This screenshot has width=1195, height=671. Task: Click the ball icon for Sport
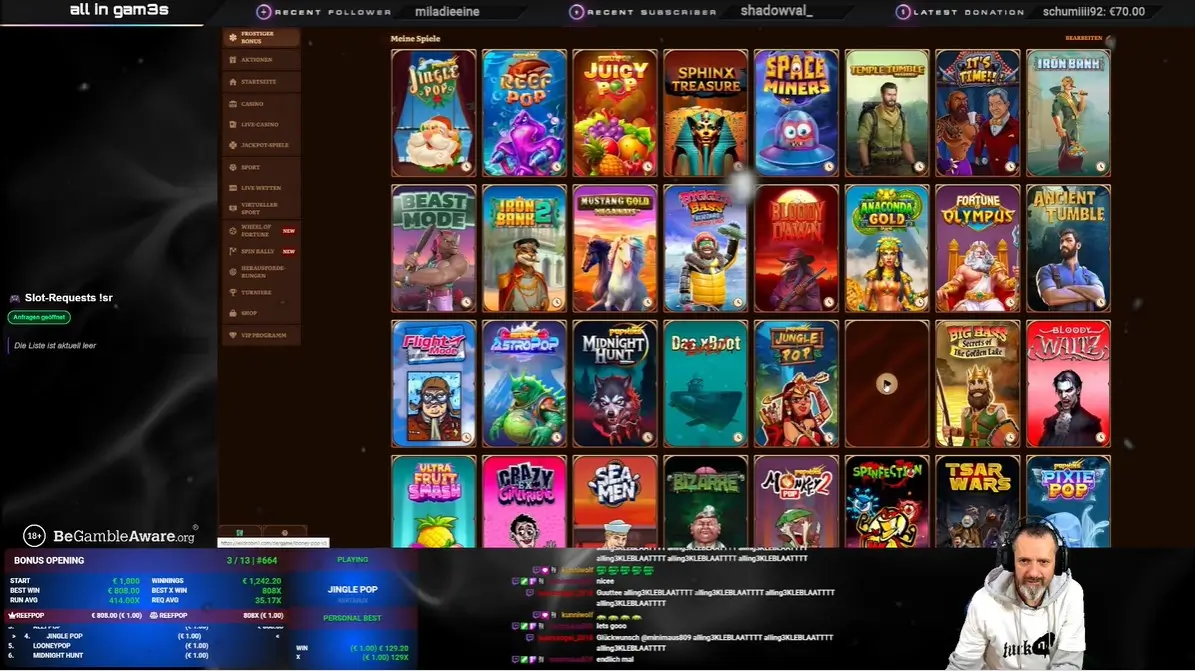coord(232,167)
